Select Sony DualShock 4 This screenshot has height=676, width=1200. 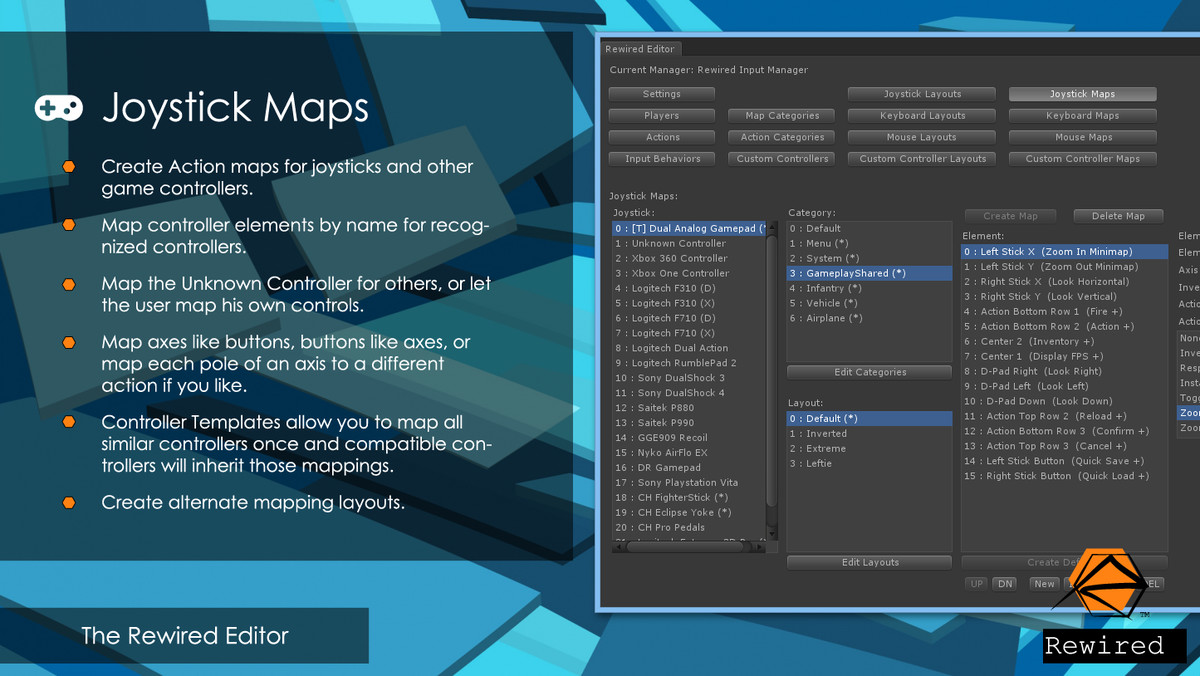(689, 393)
